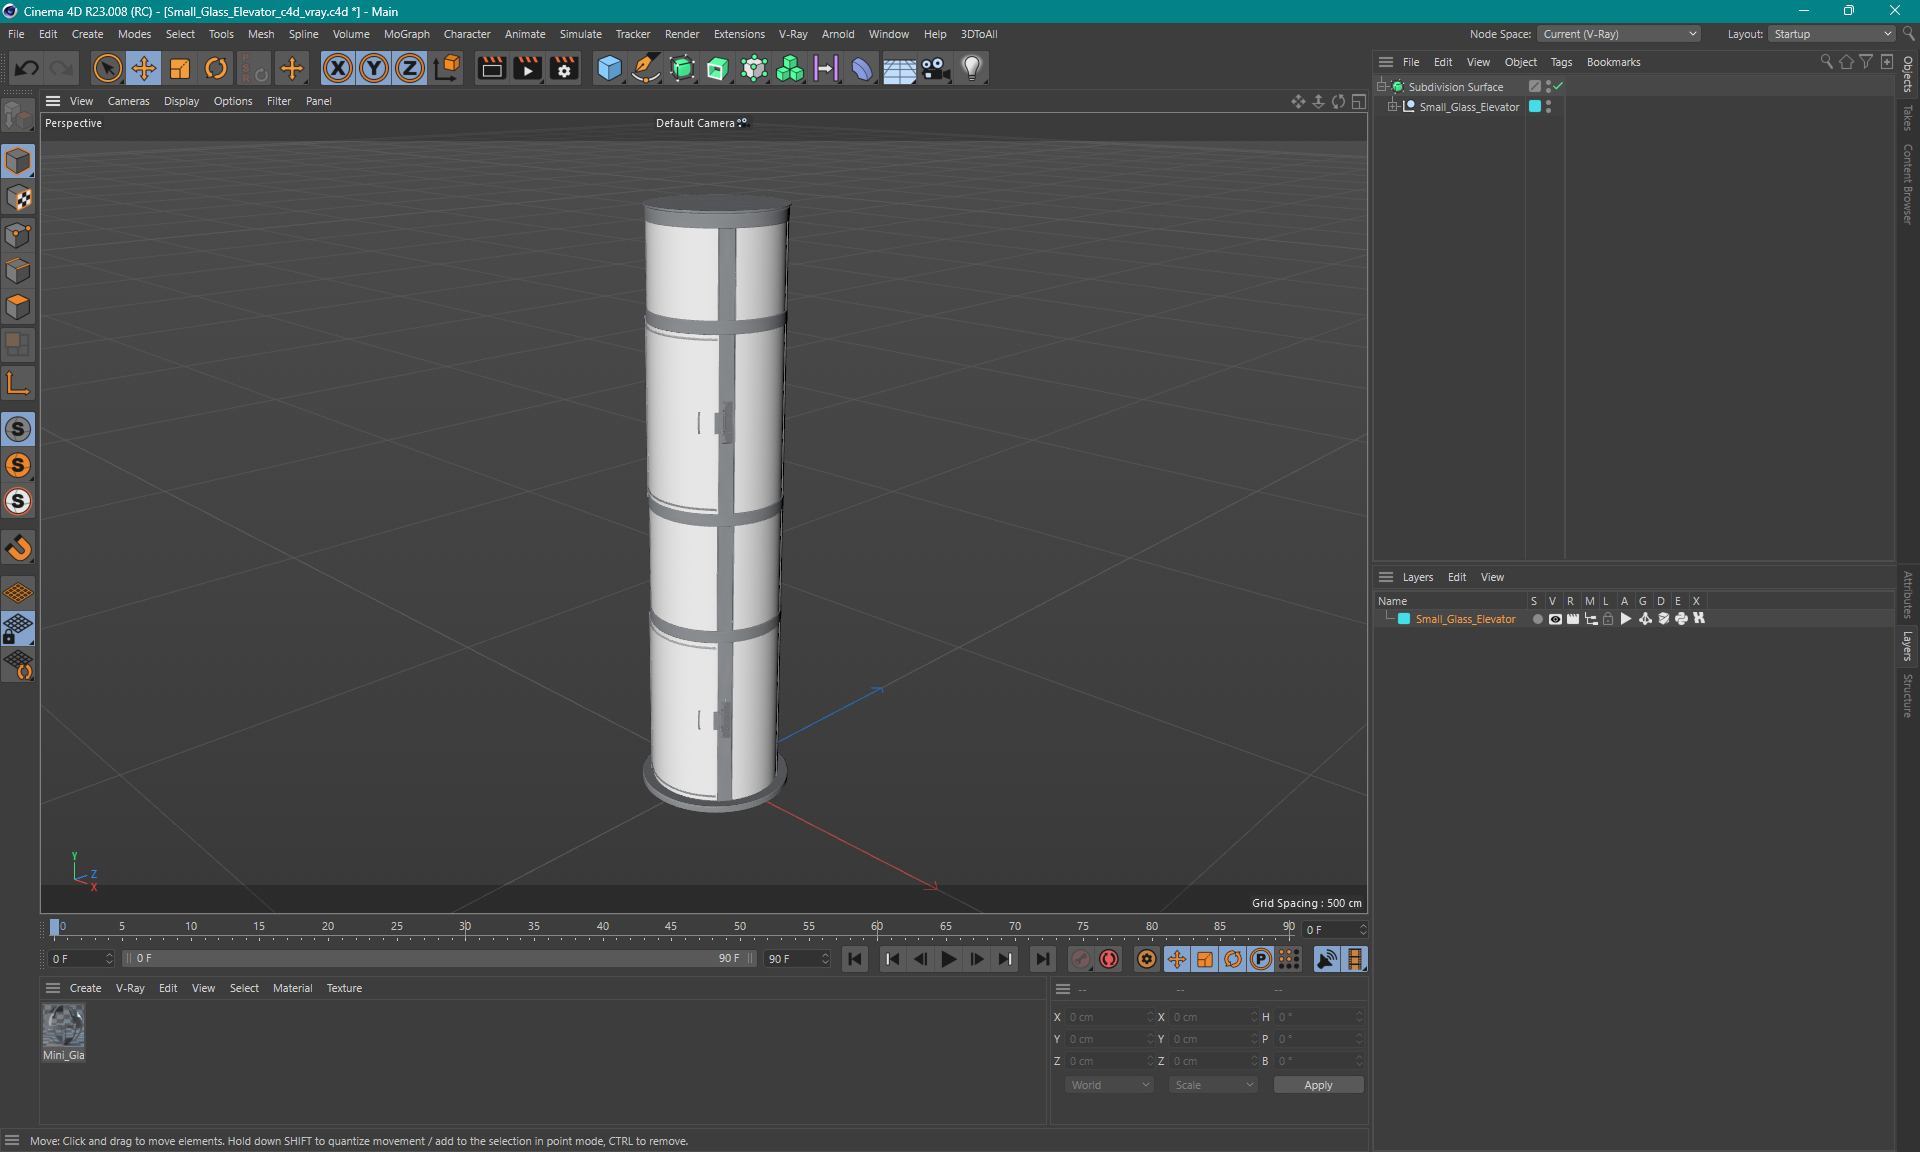Expand the Subdivision Surface tree node
Screen dimensions: 1920x1152
[x=1382, y=87]
